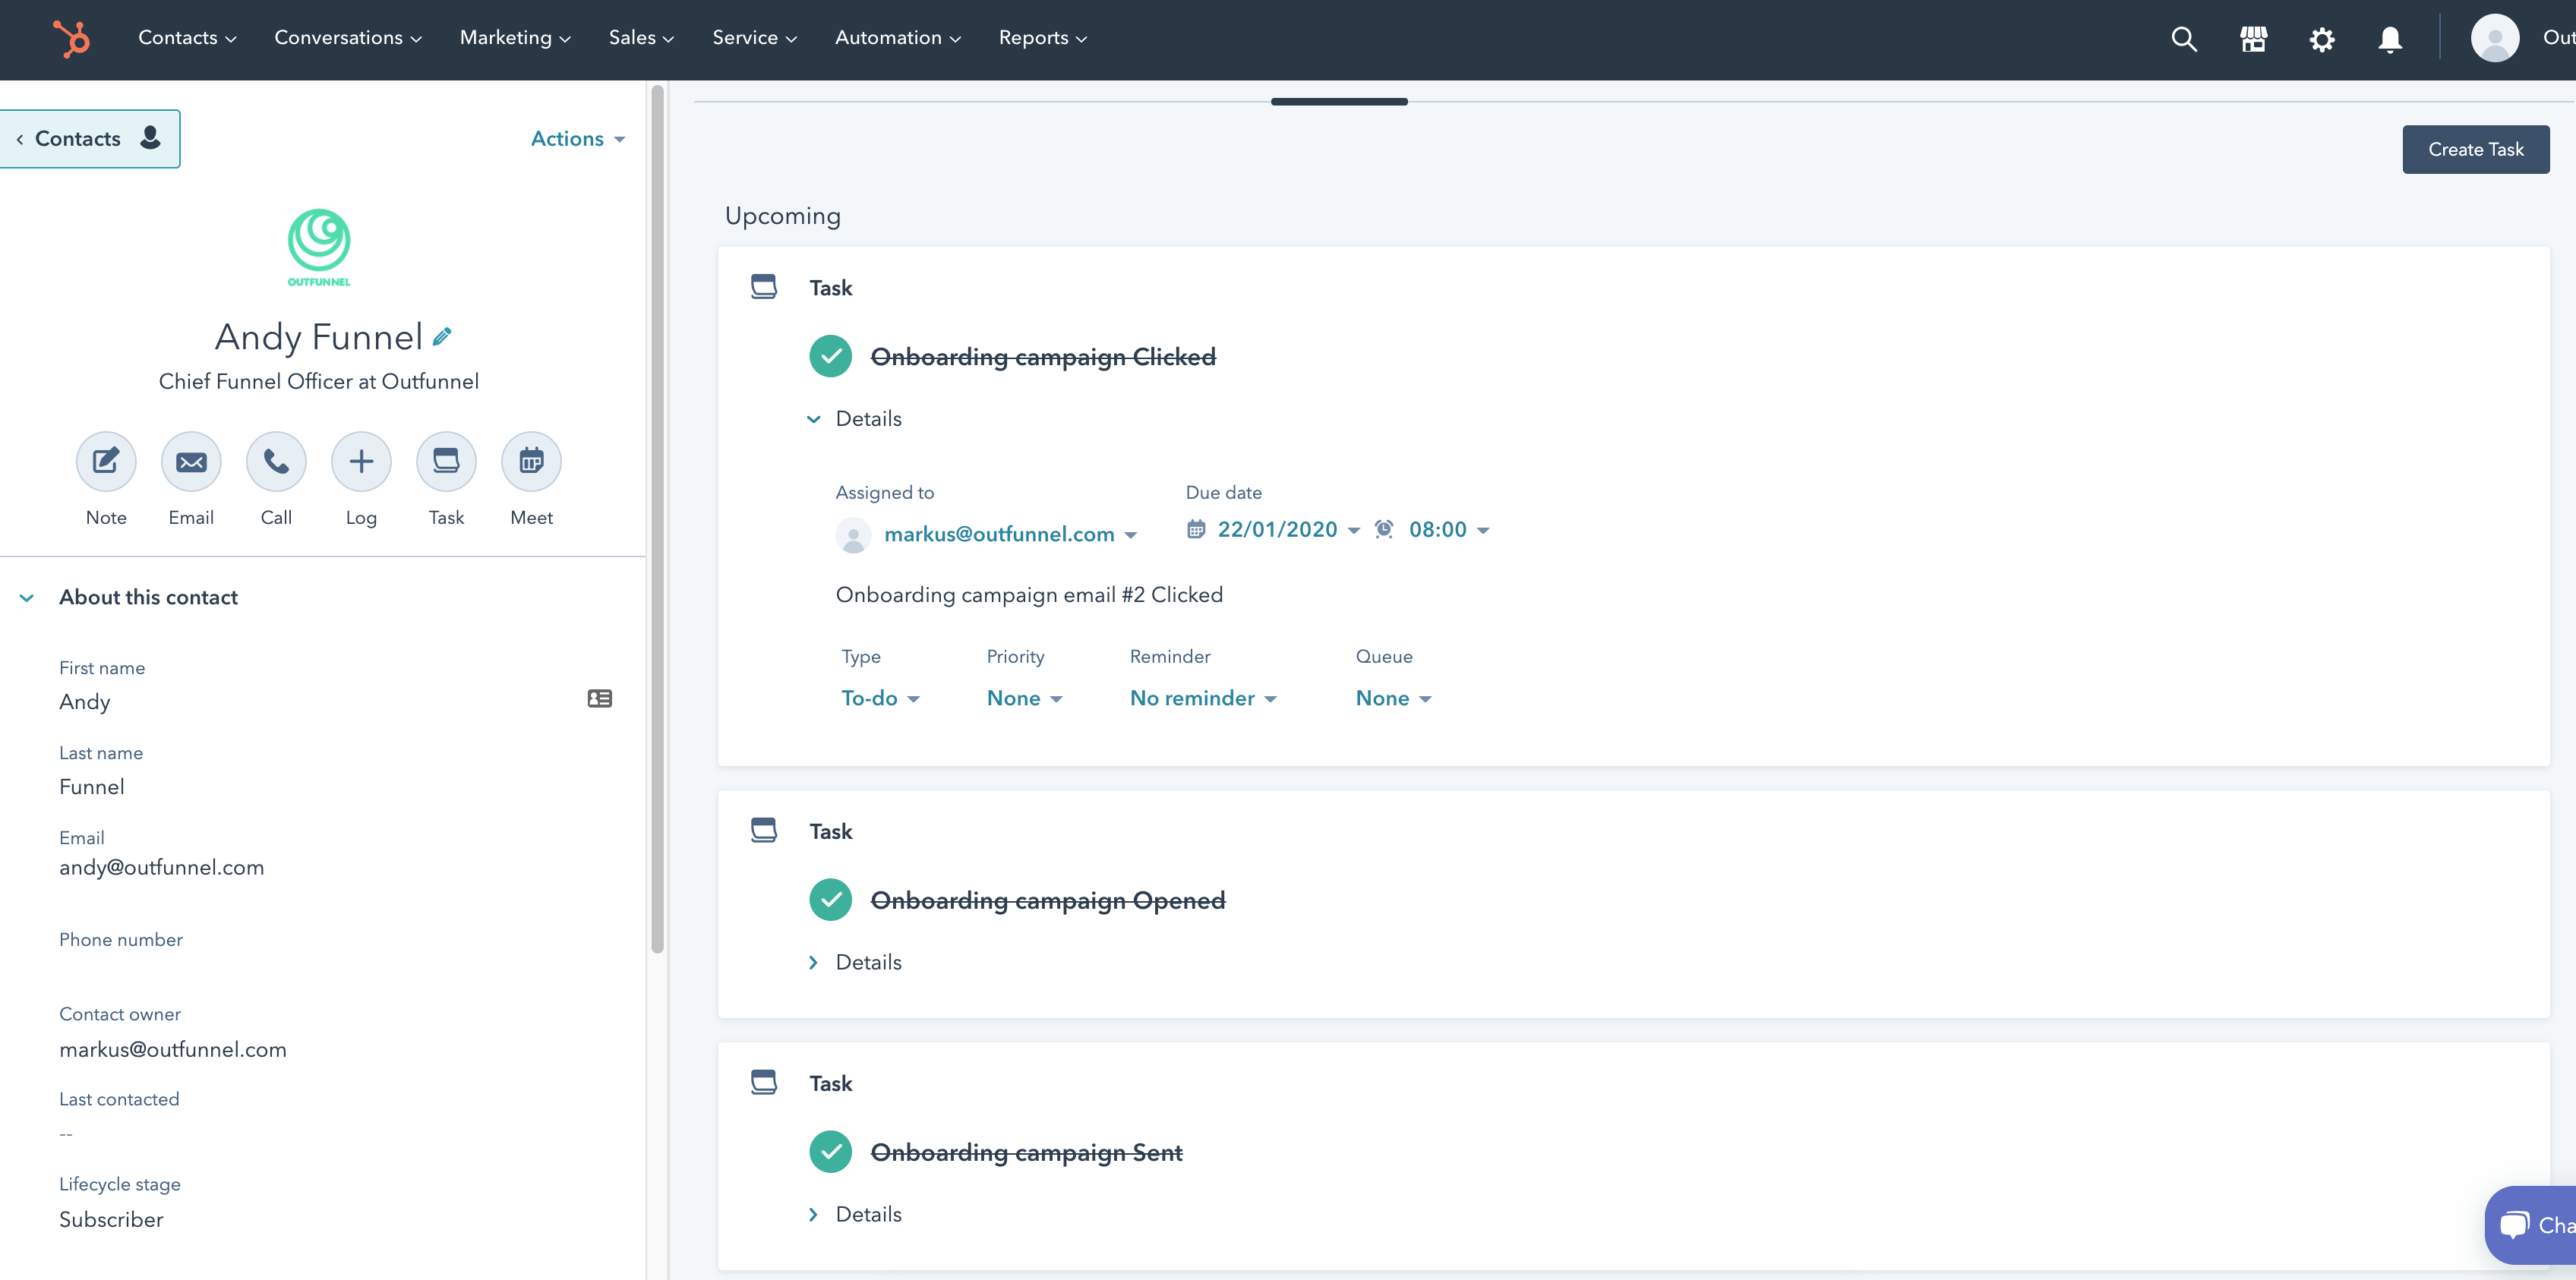Open the search magnifier icon
This screenshot has width=2576, height=1280.
tap(2184, 39)
